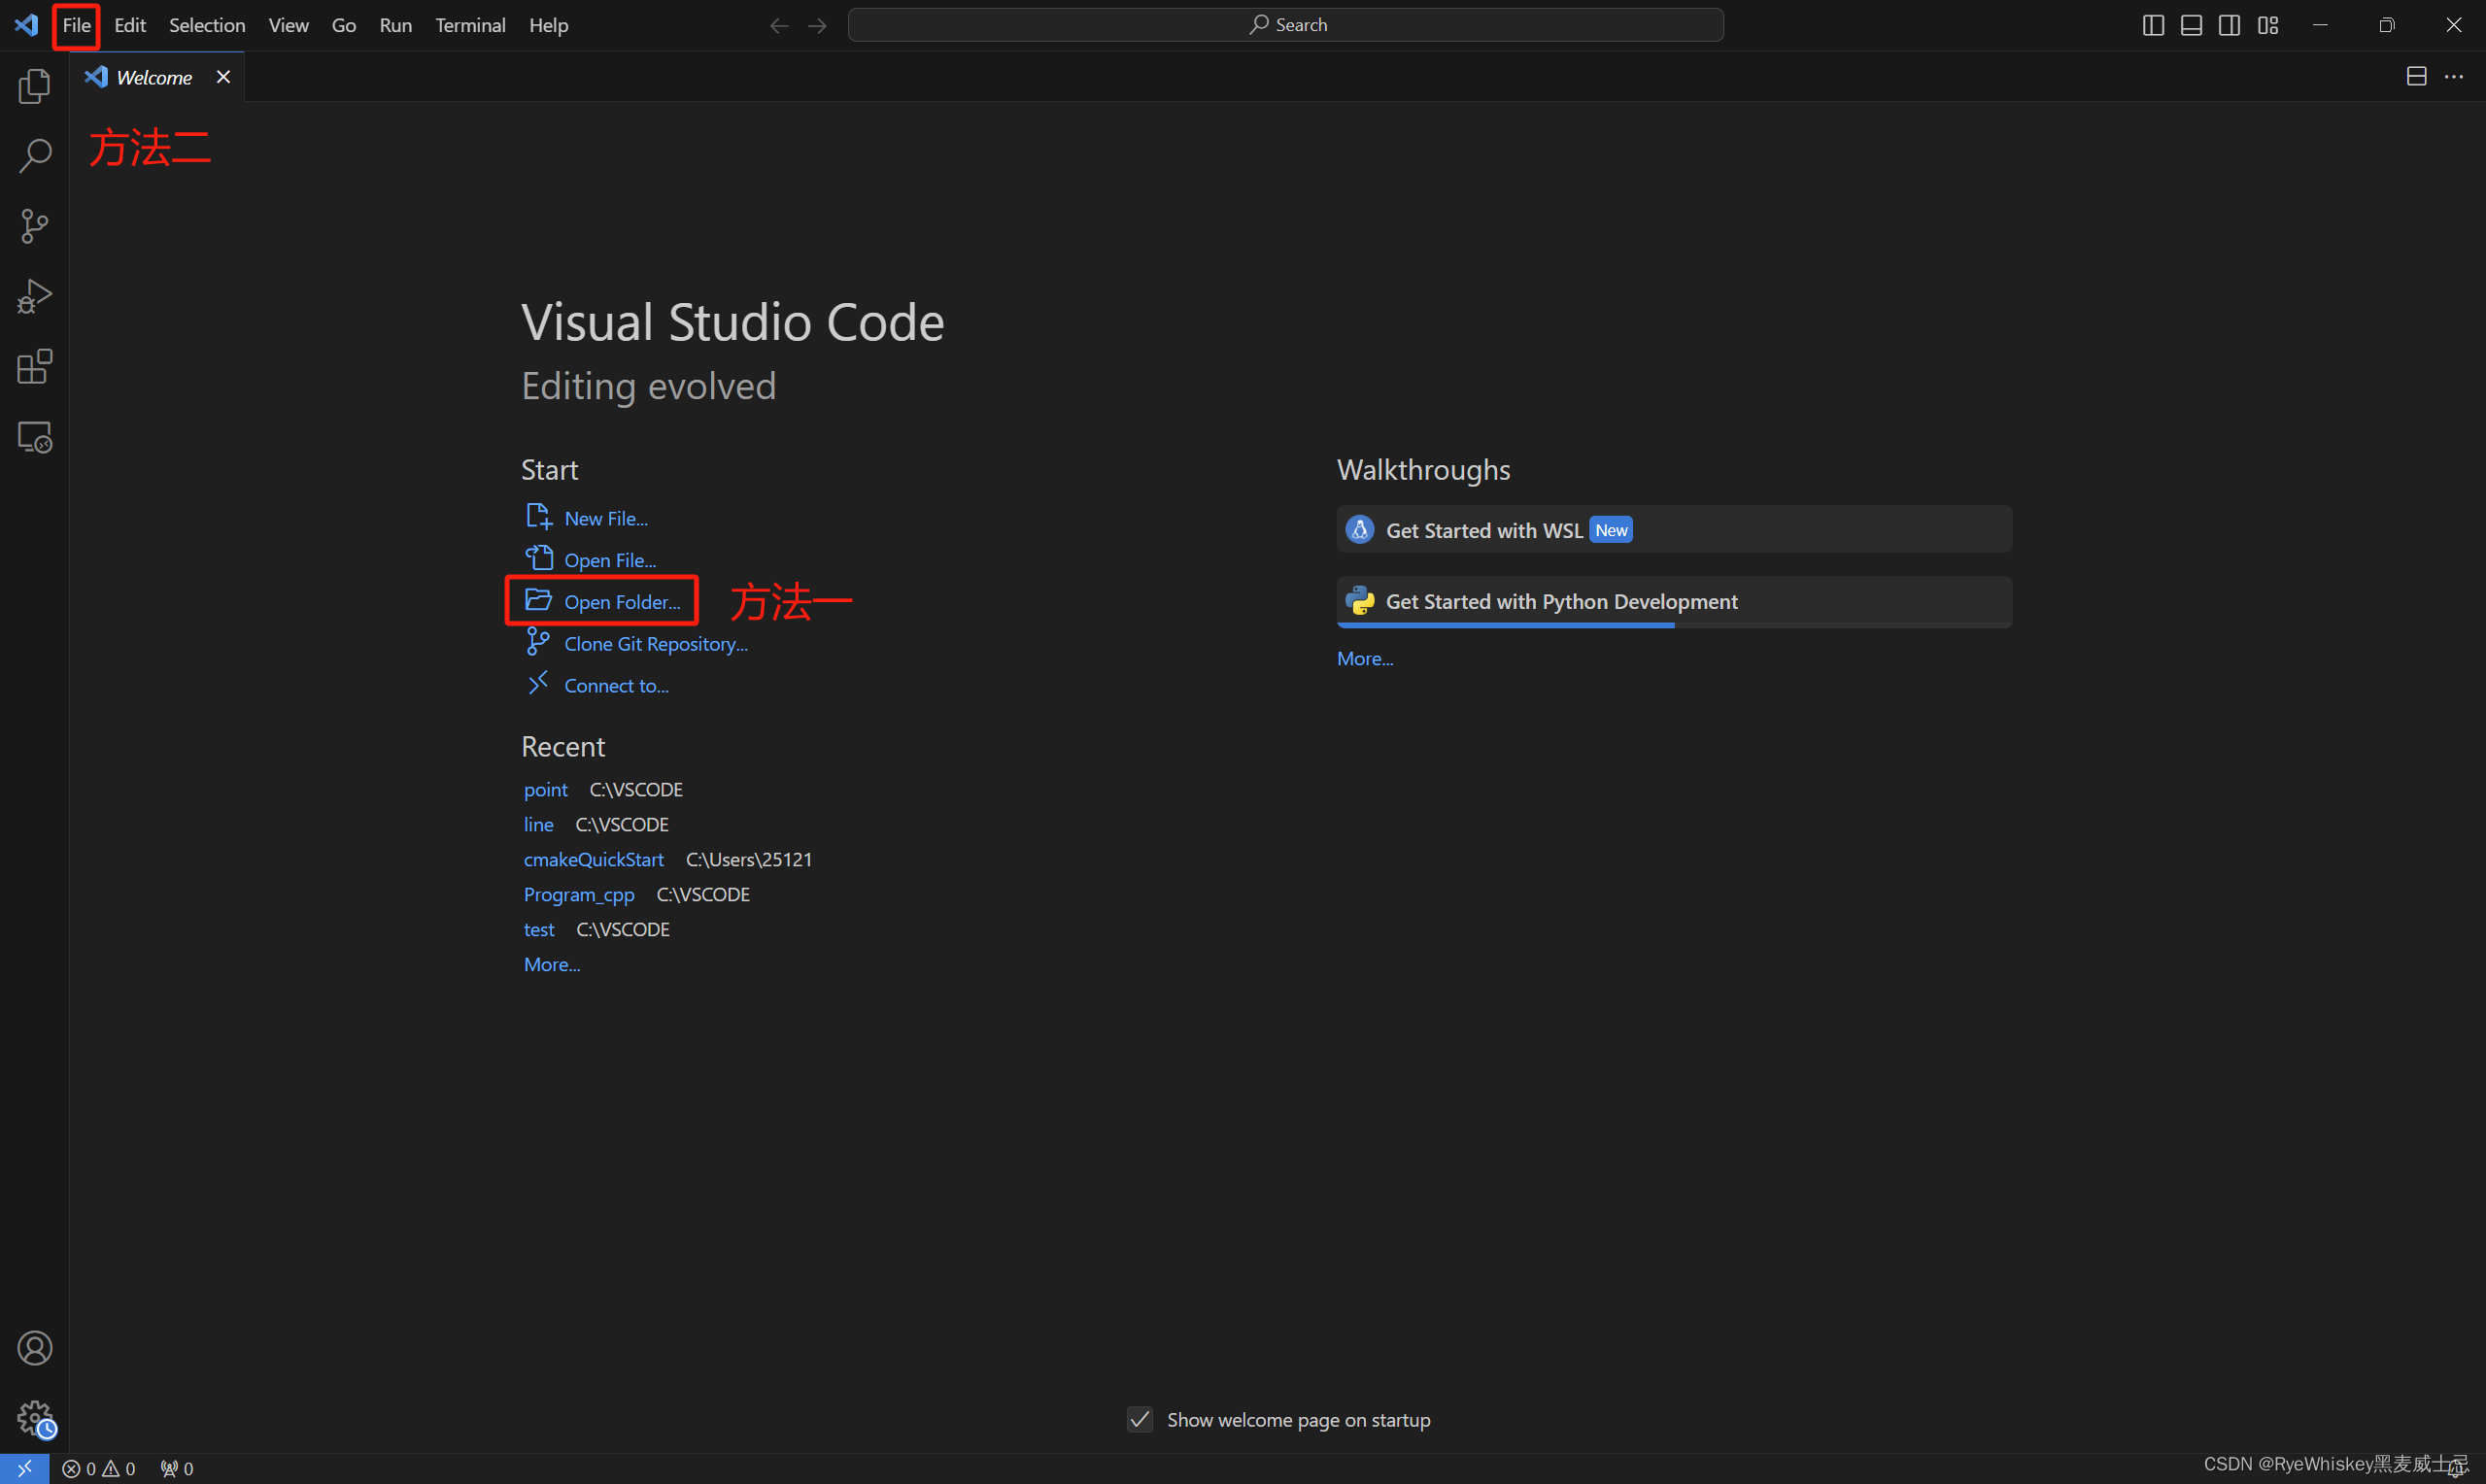
Task: Open the editor More Actions ellipsis
Action: pos(2454,77)
